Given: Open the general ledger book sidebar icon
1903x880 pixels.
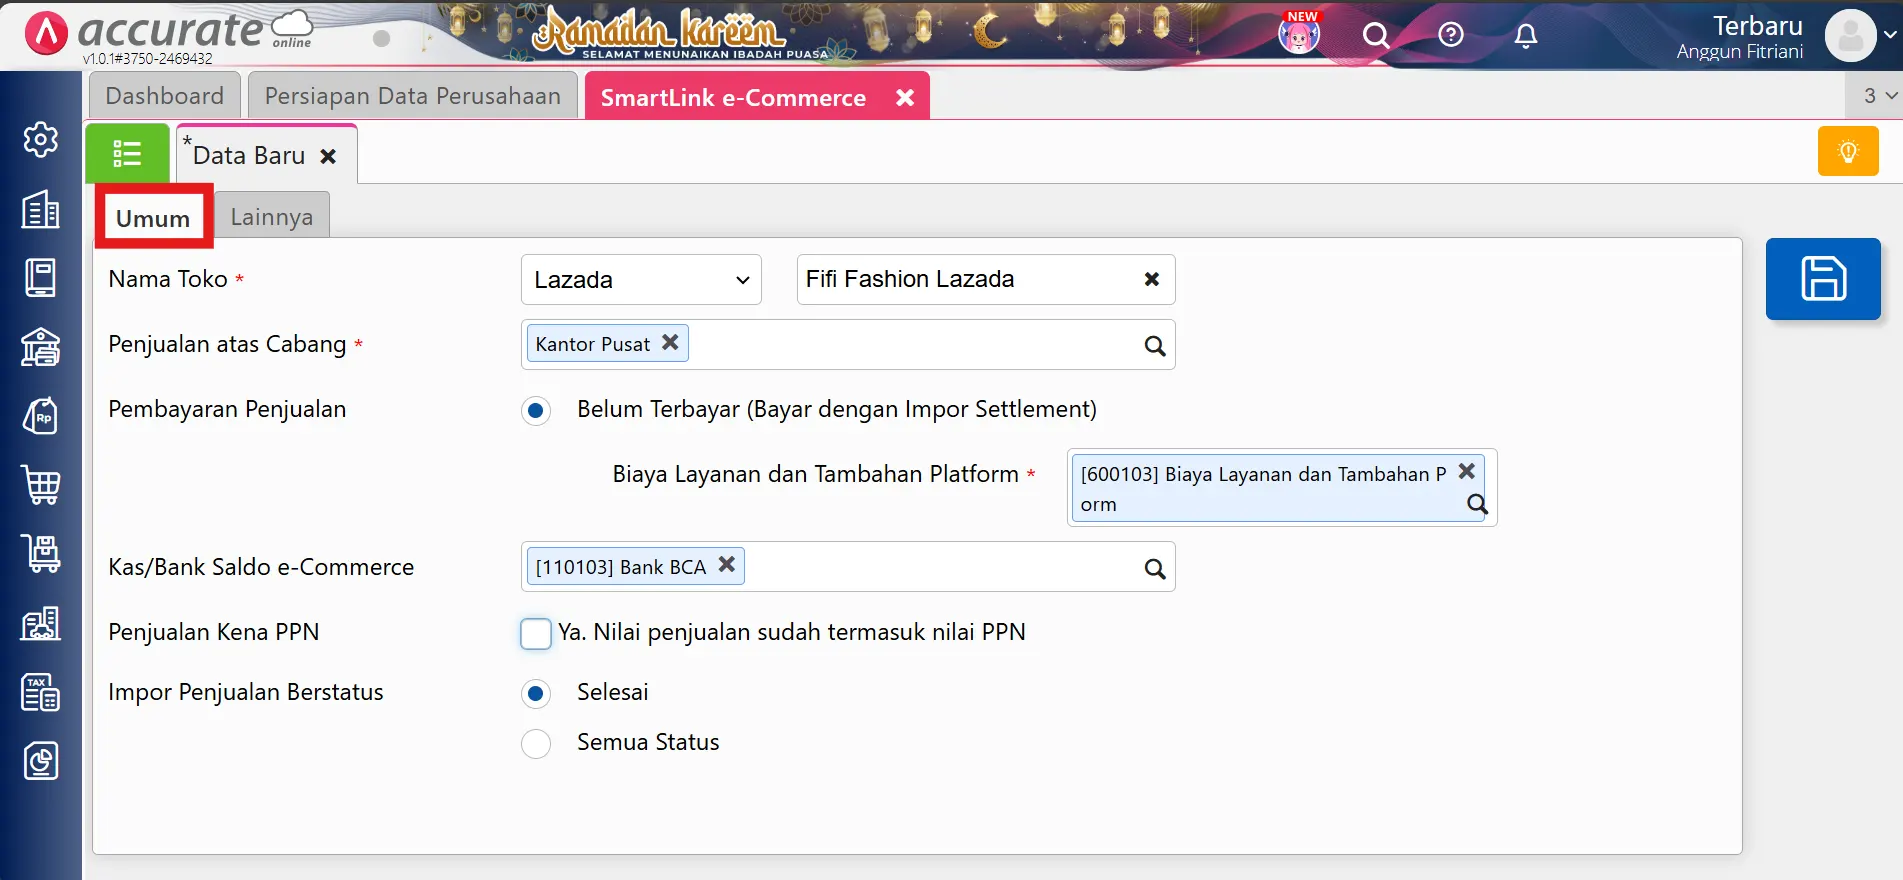Looking at the screenshot, I should click(x=41, y=278).
